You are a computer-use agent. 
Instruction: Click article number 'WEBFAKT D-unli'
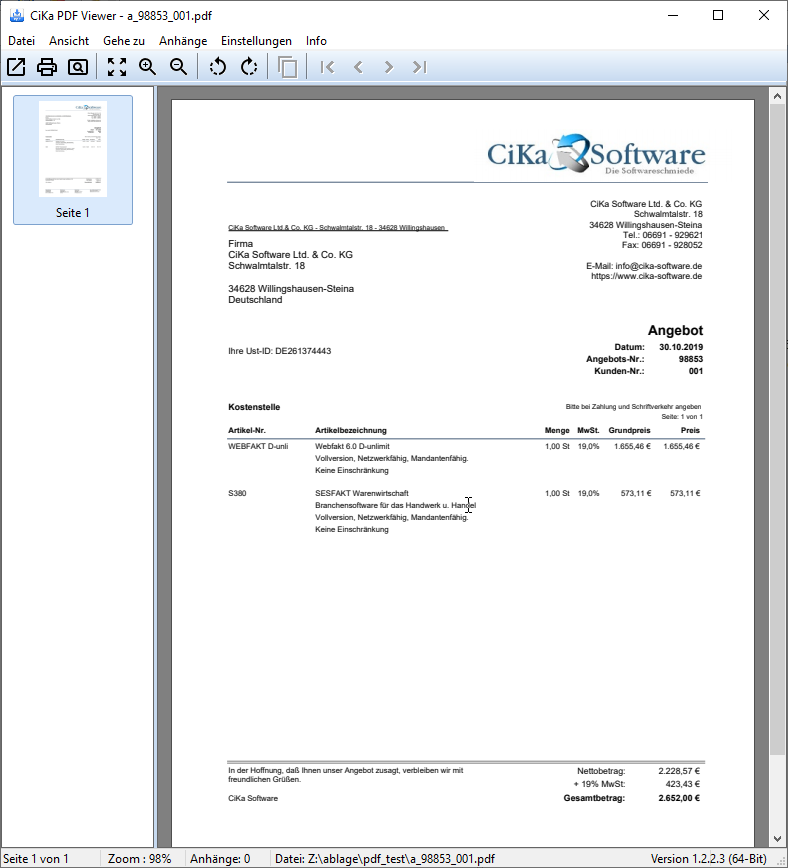coord(258,446)
